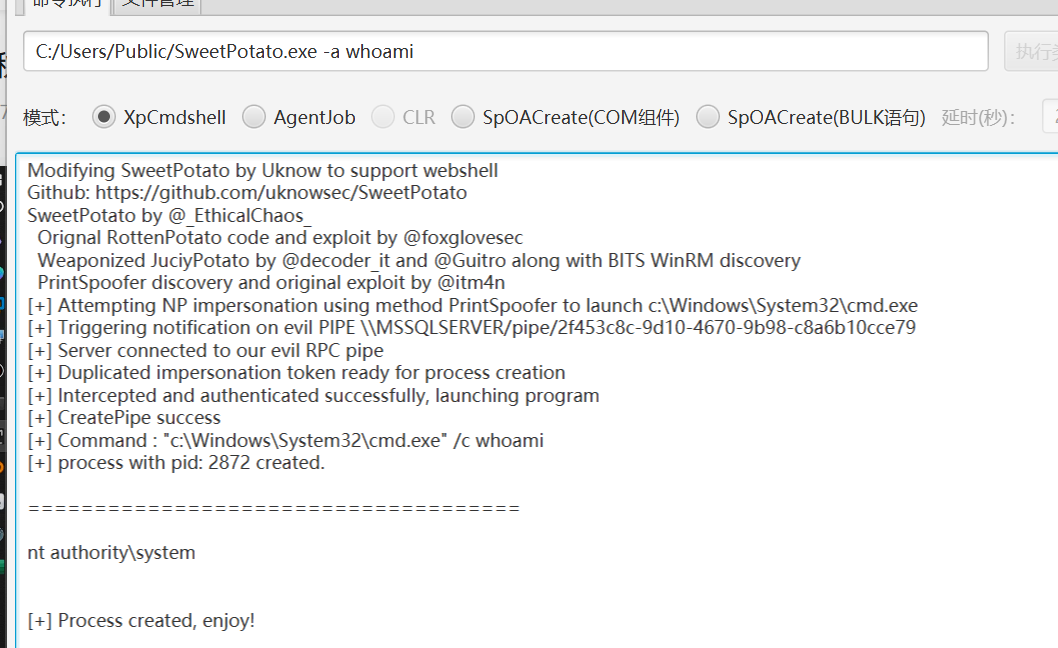This screenshot has height=648, width=1058.
Task: Click the 模式: label
Action: click(45, 117)
